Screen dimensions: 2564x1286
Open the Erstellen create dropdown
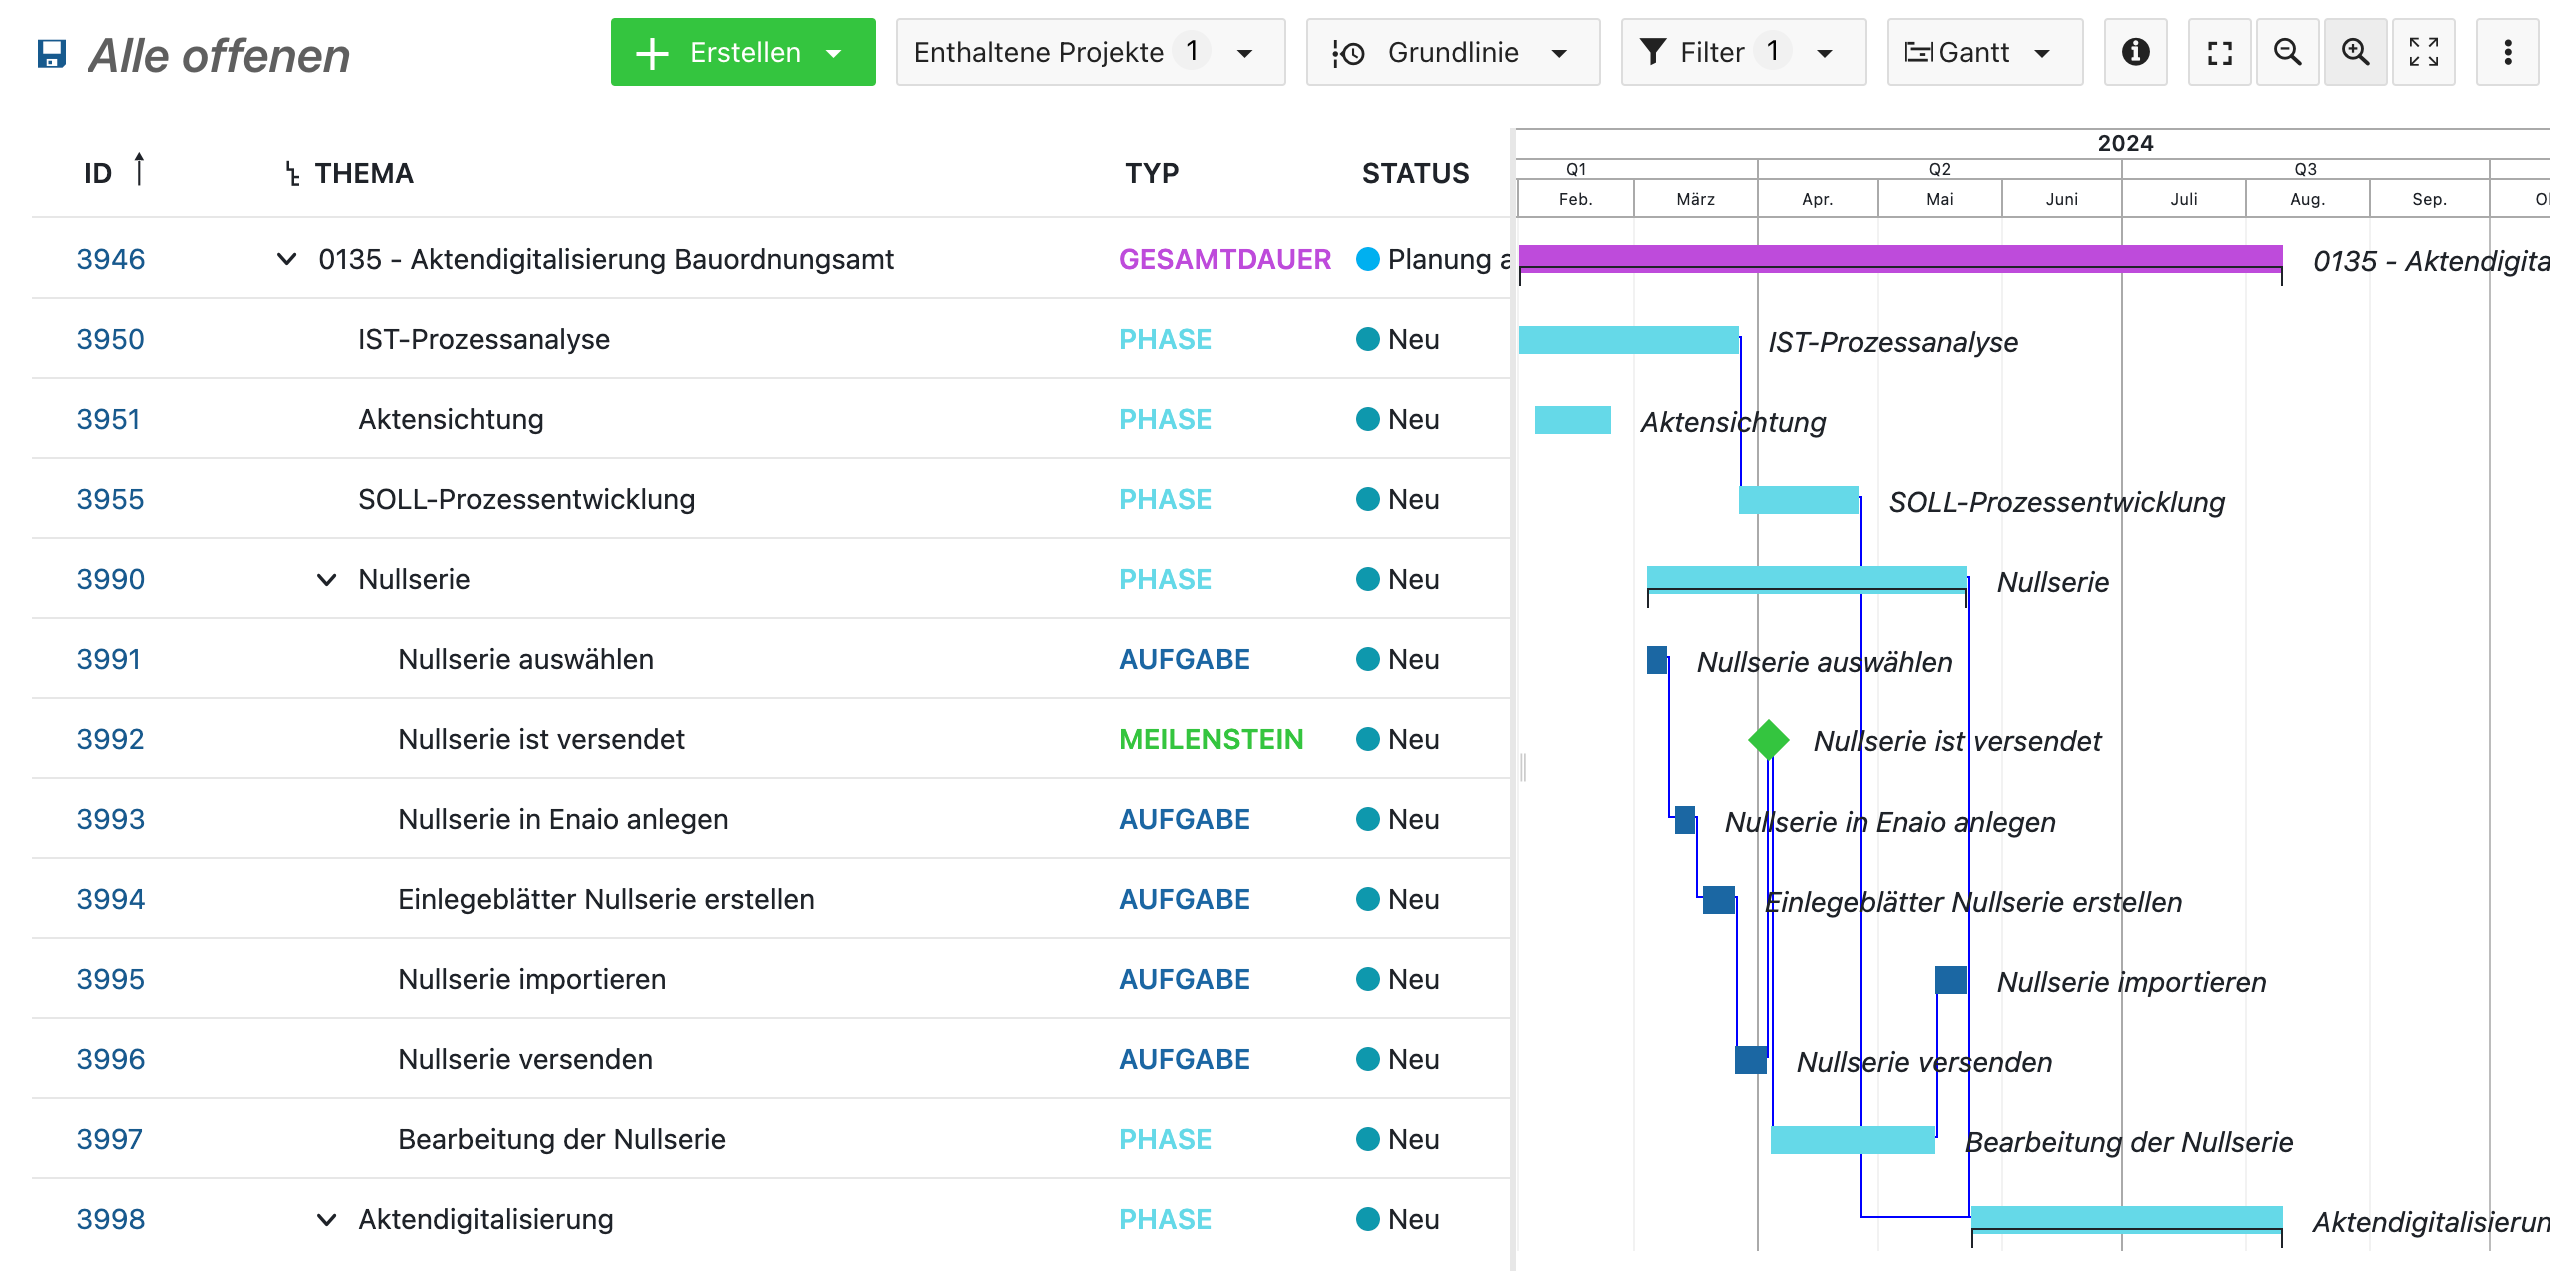pos(742,52)
